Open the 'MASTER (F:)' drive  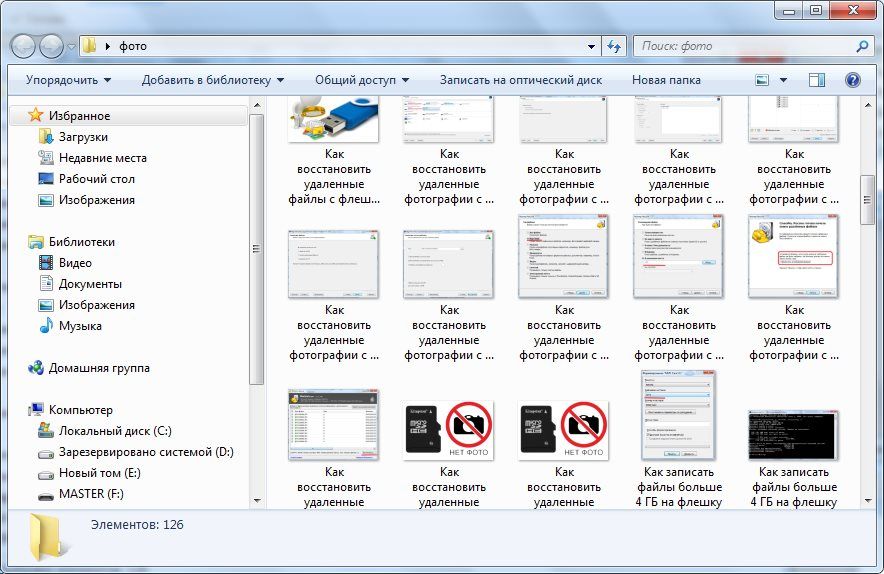point(91,494)
